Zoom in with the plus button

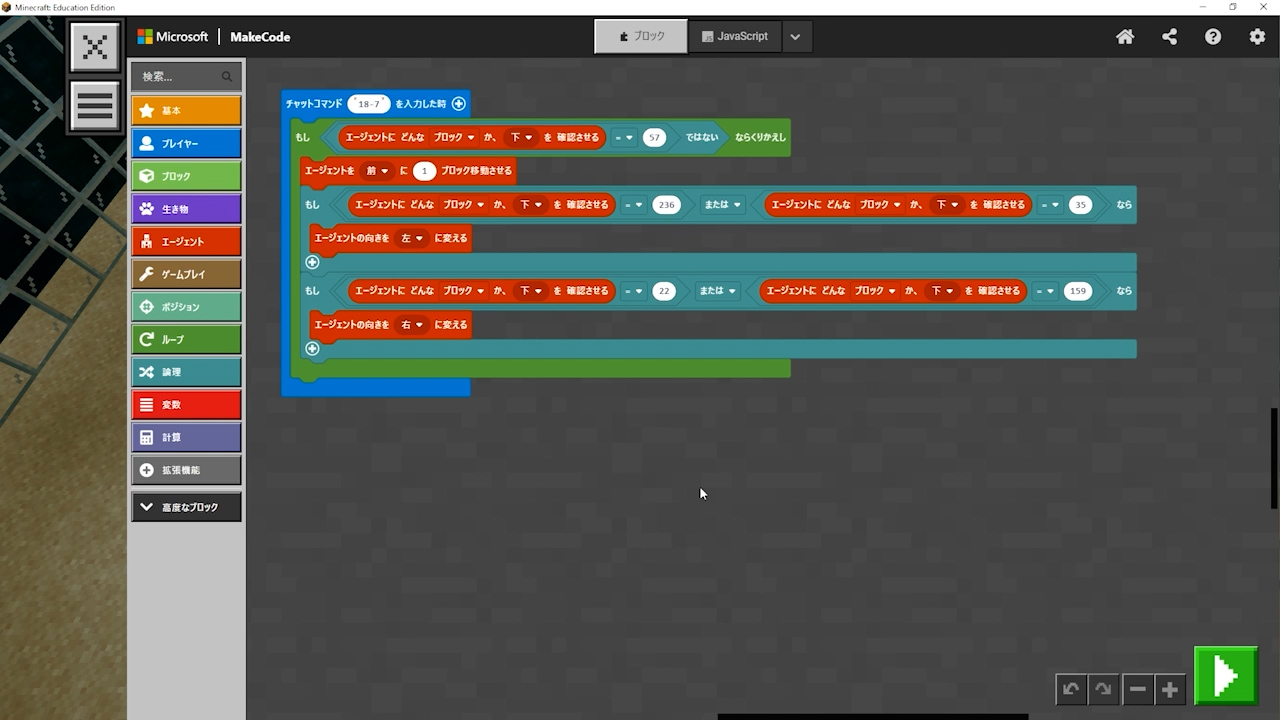pyautogui.click(x=1169, y=689)
